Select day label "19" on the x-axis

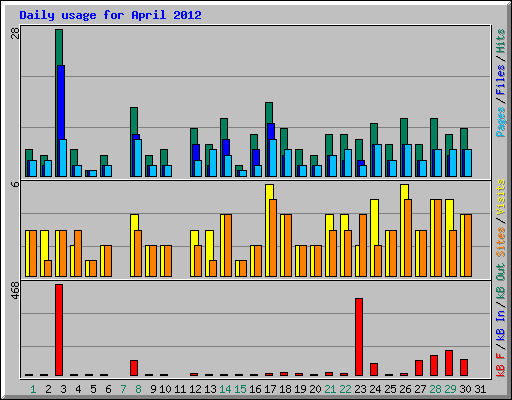(x=300, y=389)
